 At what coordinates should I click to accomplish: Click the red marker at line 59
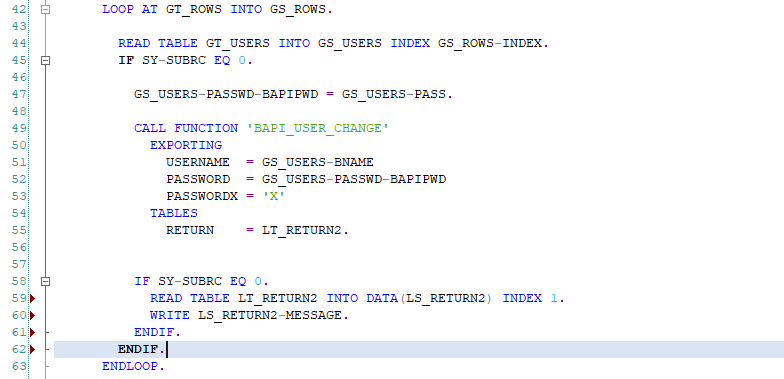point(33,298)
